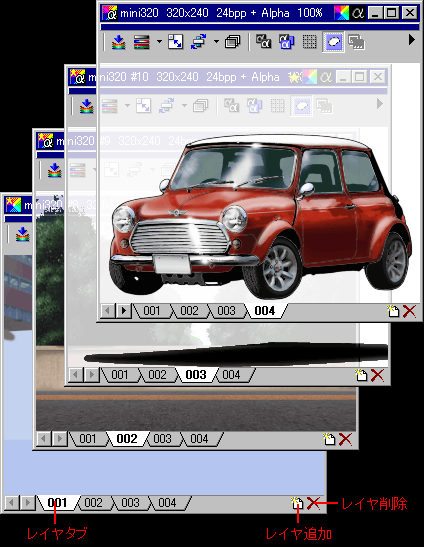424x547 pixels.
Task: Click the alpha symbol icon in mini320 title bar
Action: tap(358, 13)
